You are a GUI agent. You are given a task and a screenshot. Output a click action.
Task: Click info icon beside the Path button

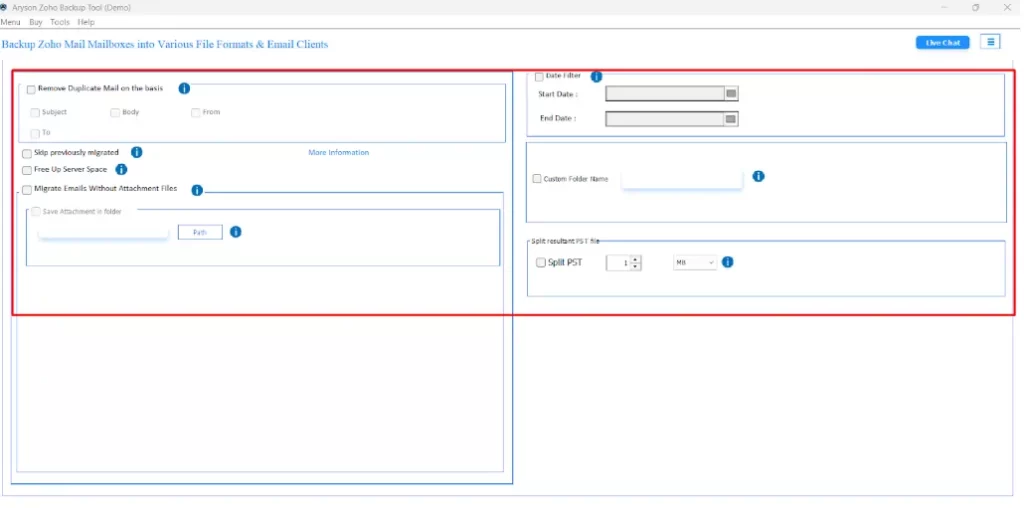235,232
